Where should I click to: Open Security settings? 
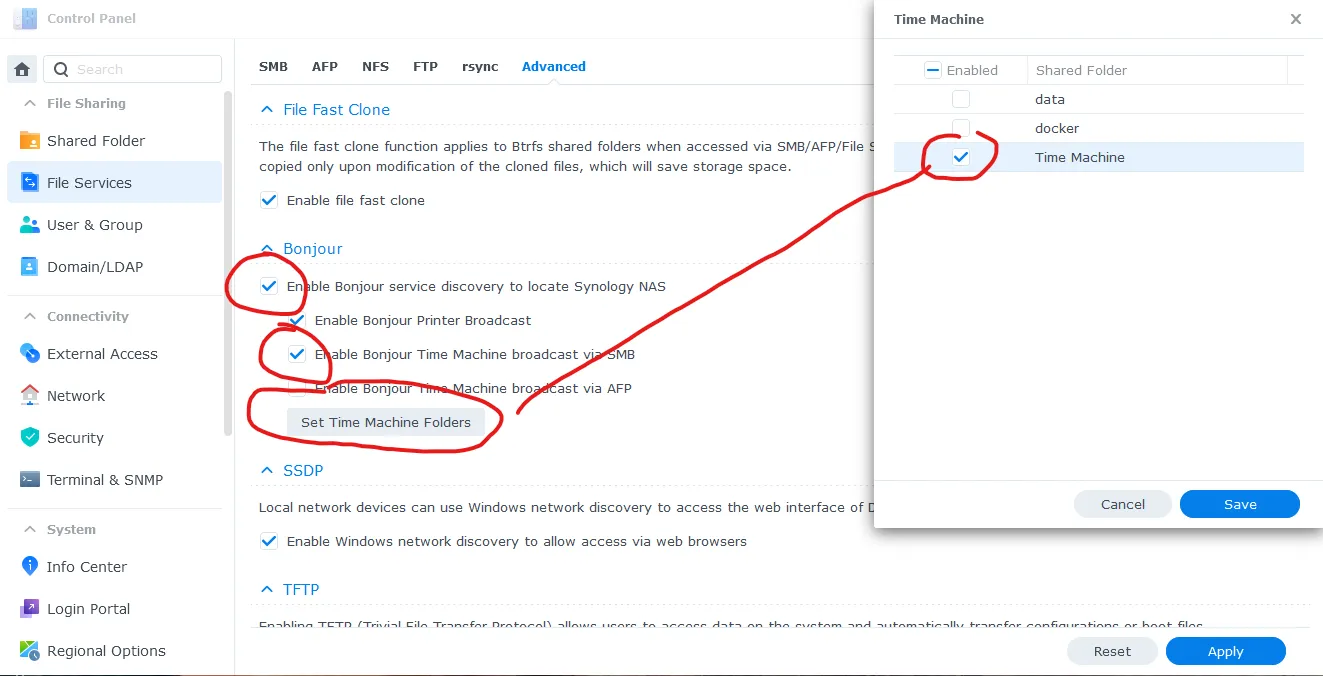coord(75,437)
